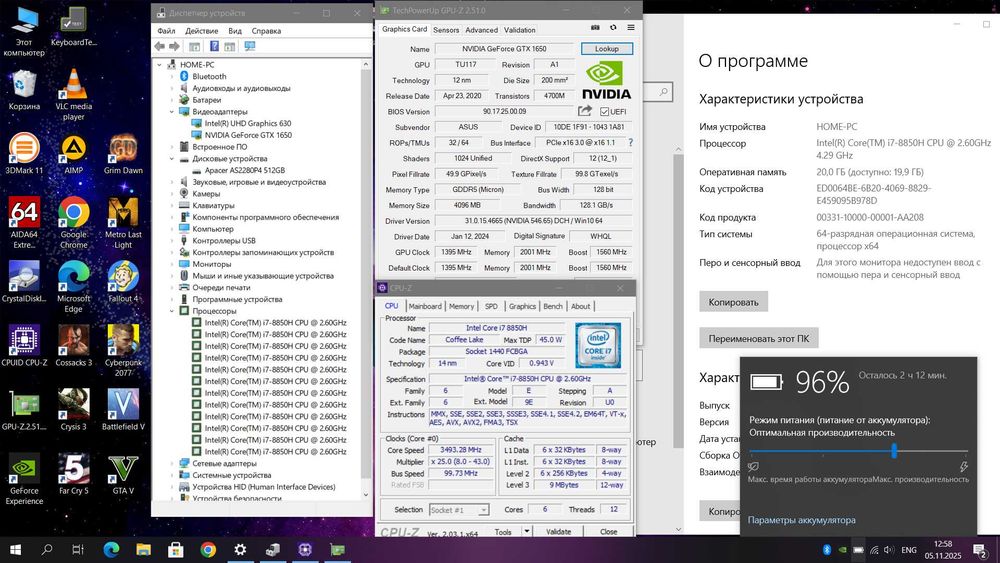Open CrystalDiskInfo desktop shortcut

tap(24, 282)
